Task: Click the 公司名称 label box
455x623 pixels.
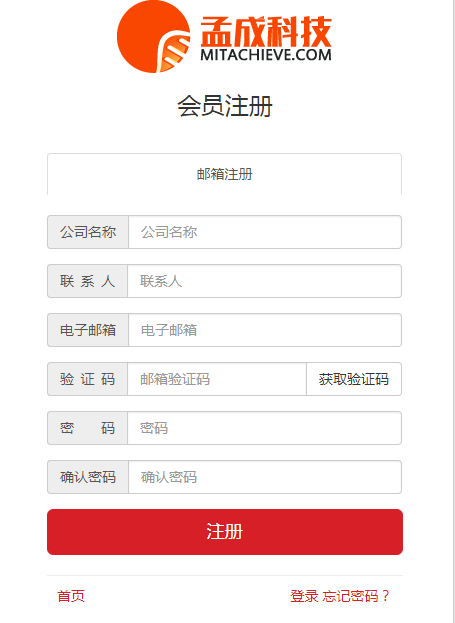Action: tap(88, 232)
